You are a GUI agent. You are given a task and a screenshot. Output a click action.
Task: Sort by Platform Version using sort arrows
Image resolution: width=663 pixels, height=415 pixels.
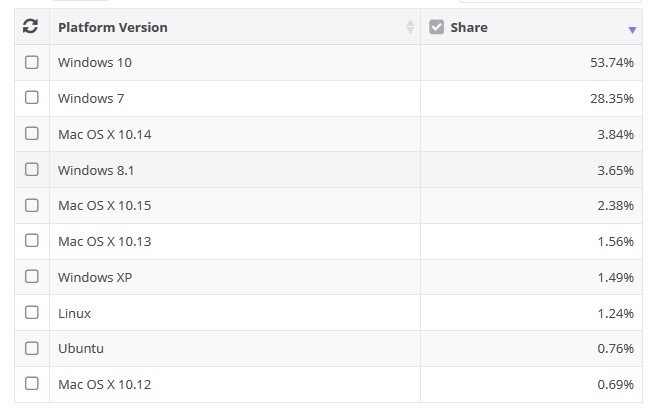(410, 27)
